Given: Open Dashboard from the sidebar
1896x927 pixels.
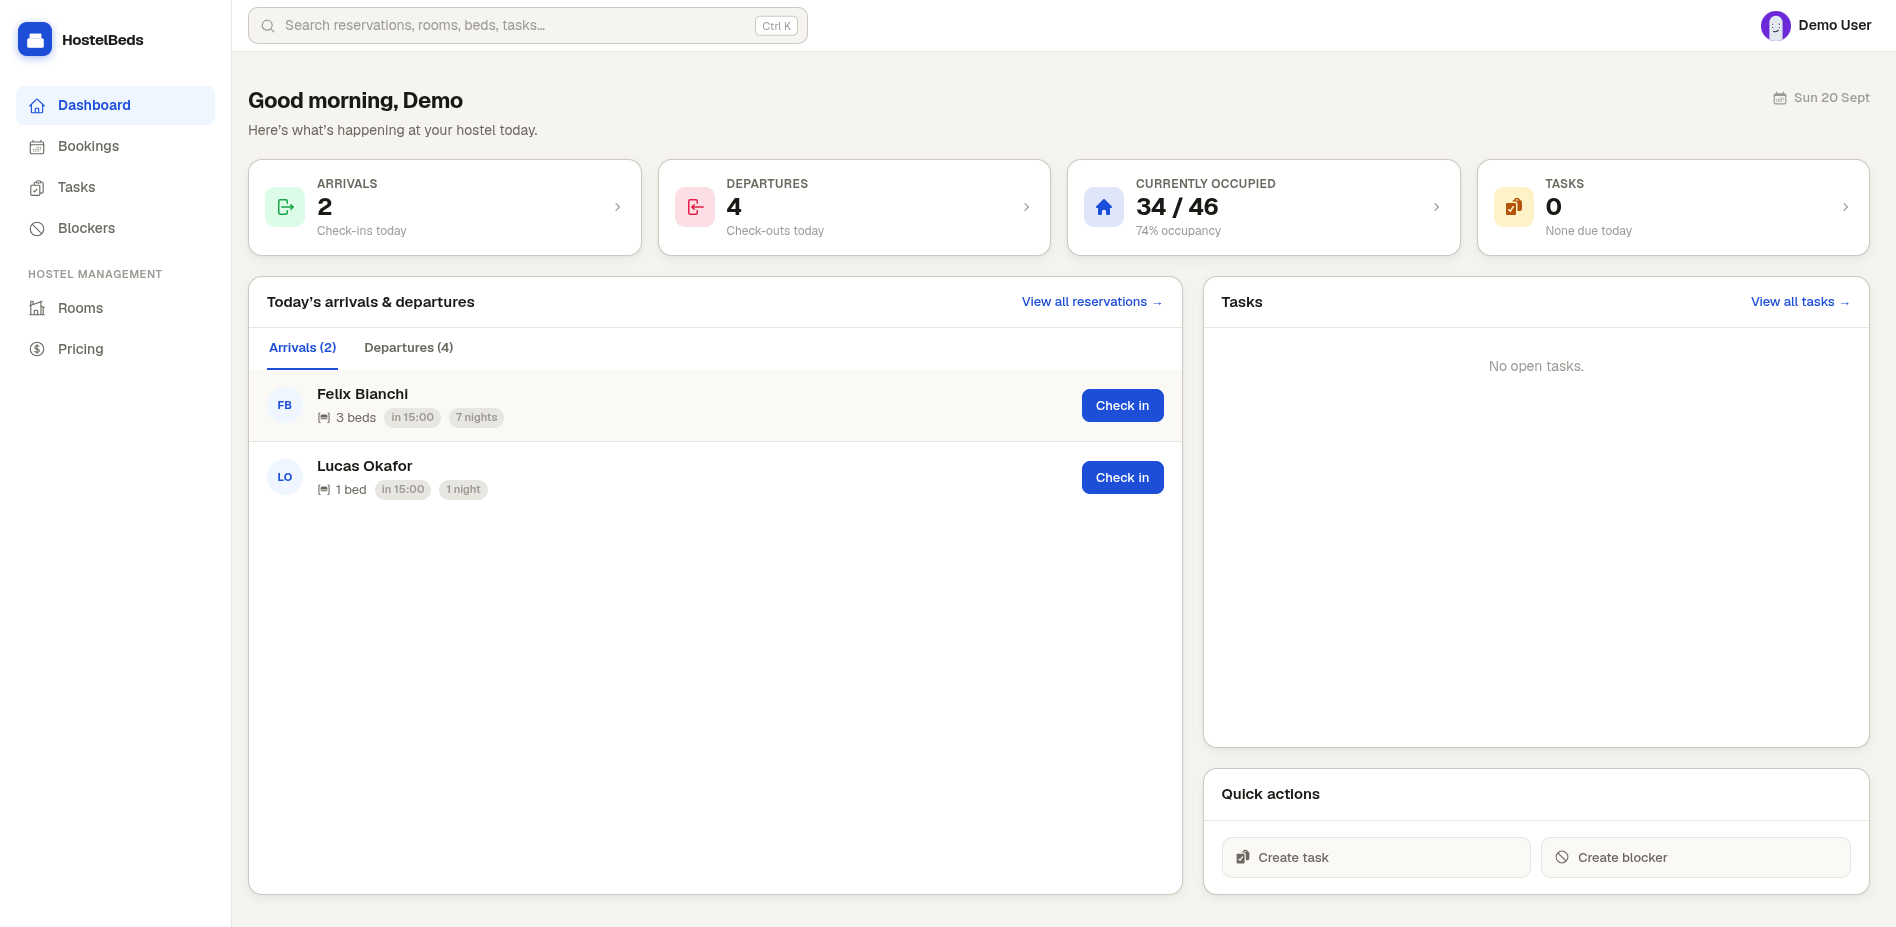Looking at the screenshot, I should [x=115, y=105].
